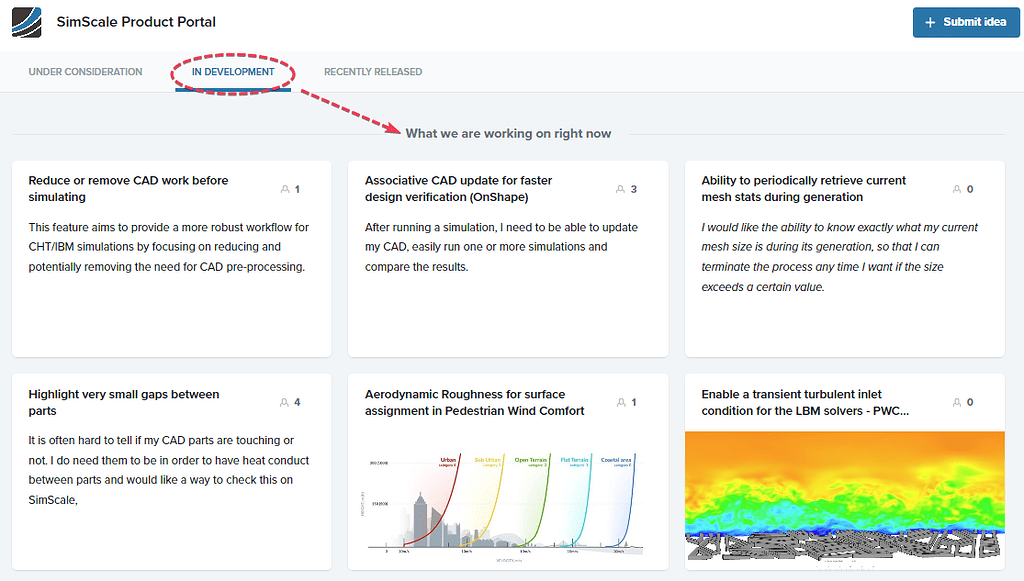The image size is (1024, 581).
Task: Click the voter icon on 'Highlight very small gaps' card
Action: tap(285, 401)
